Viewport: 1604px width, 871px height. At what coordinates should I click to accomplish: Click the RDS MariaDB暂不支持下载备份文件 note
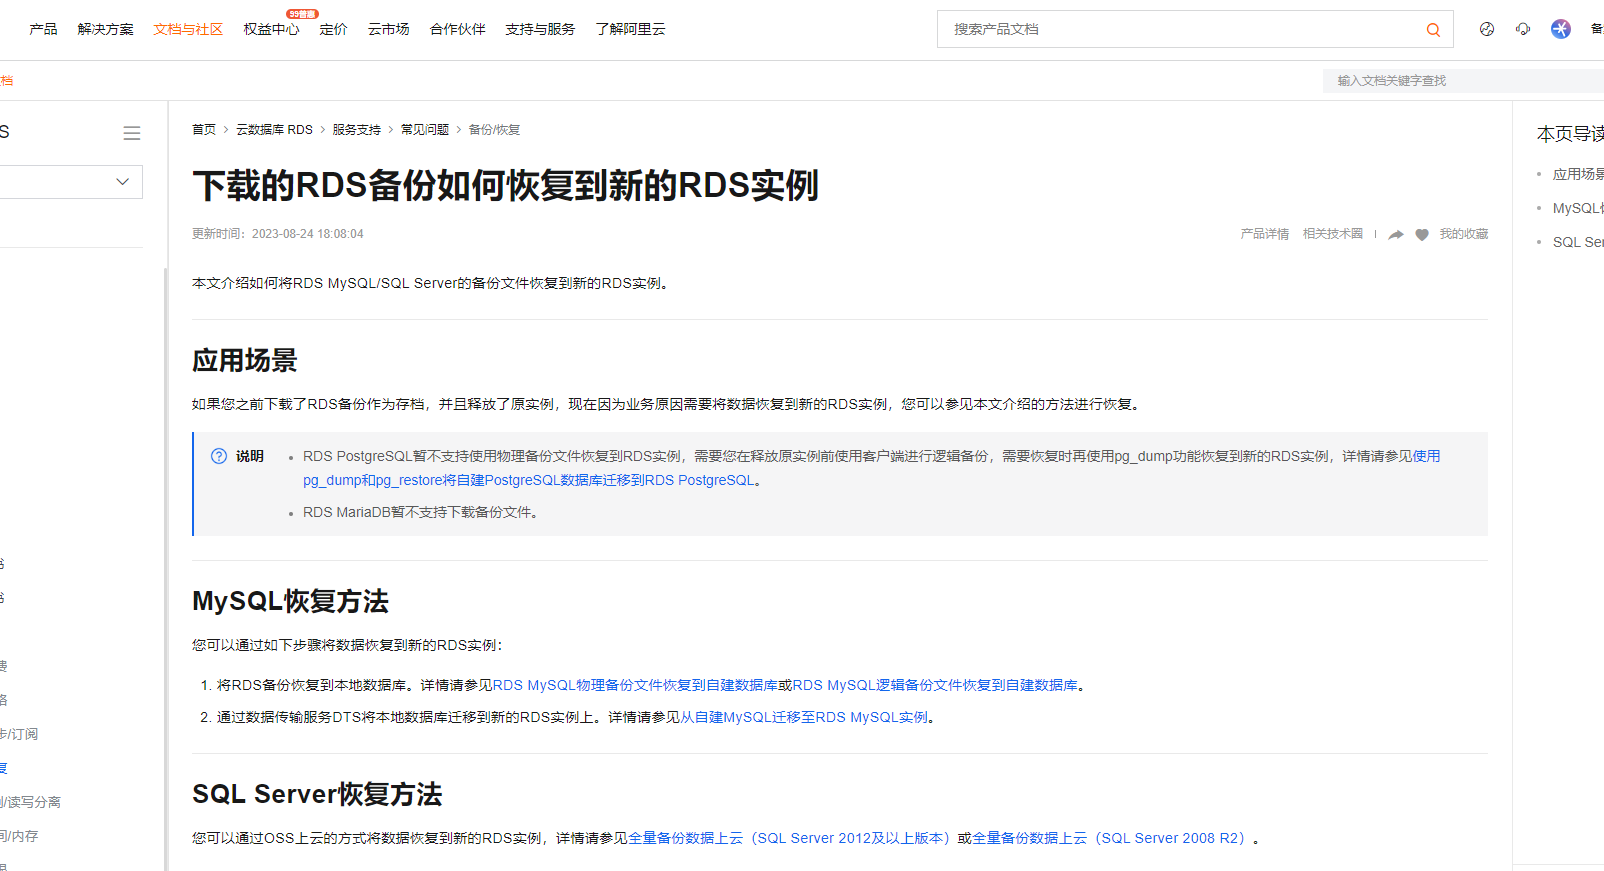423,512
